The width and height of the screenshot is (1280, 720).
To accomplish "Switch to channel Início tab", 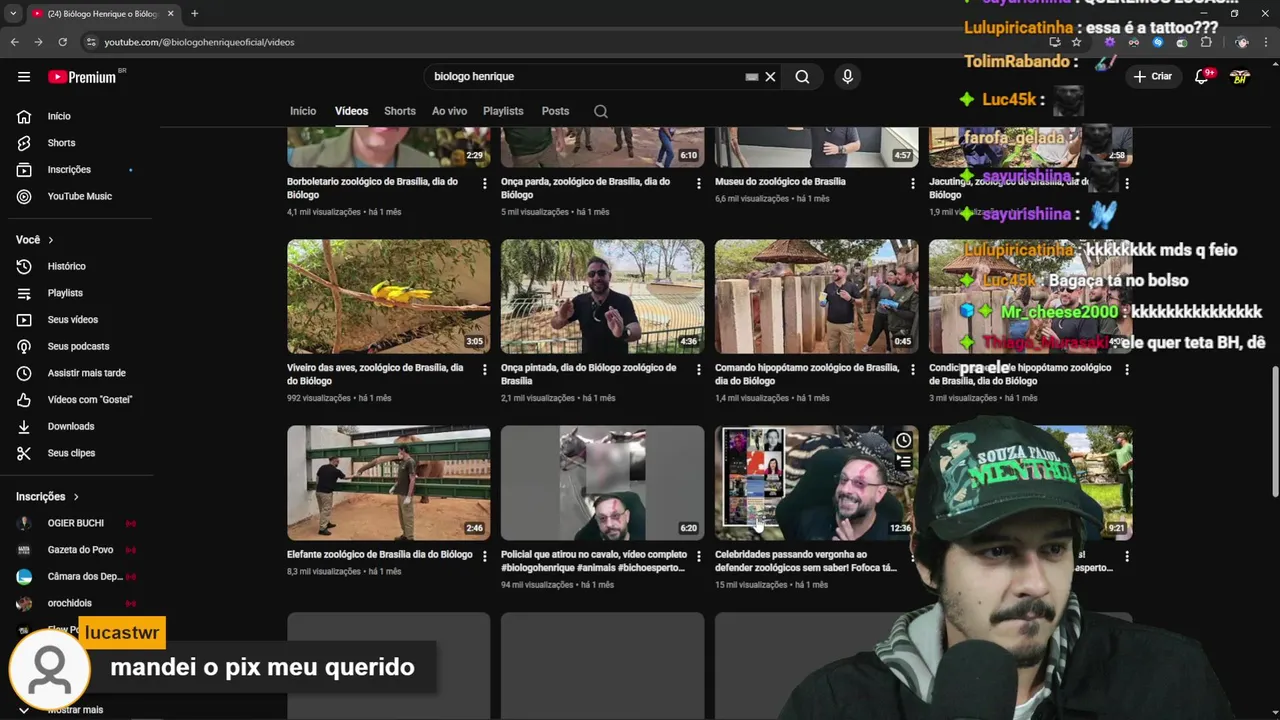I will click(x=303, y=111).
